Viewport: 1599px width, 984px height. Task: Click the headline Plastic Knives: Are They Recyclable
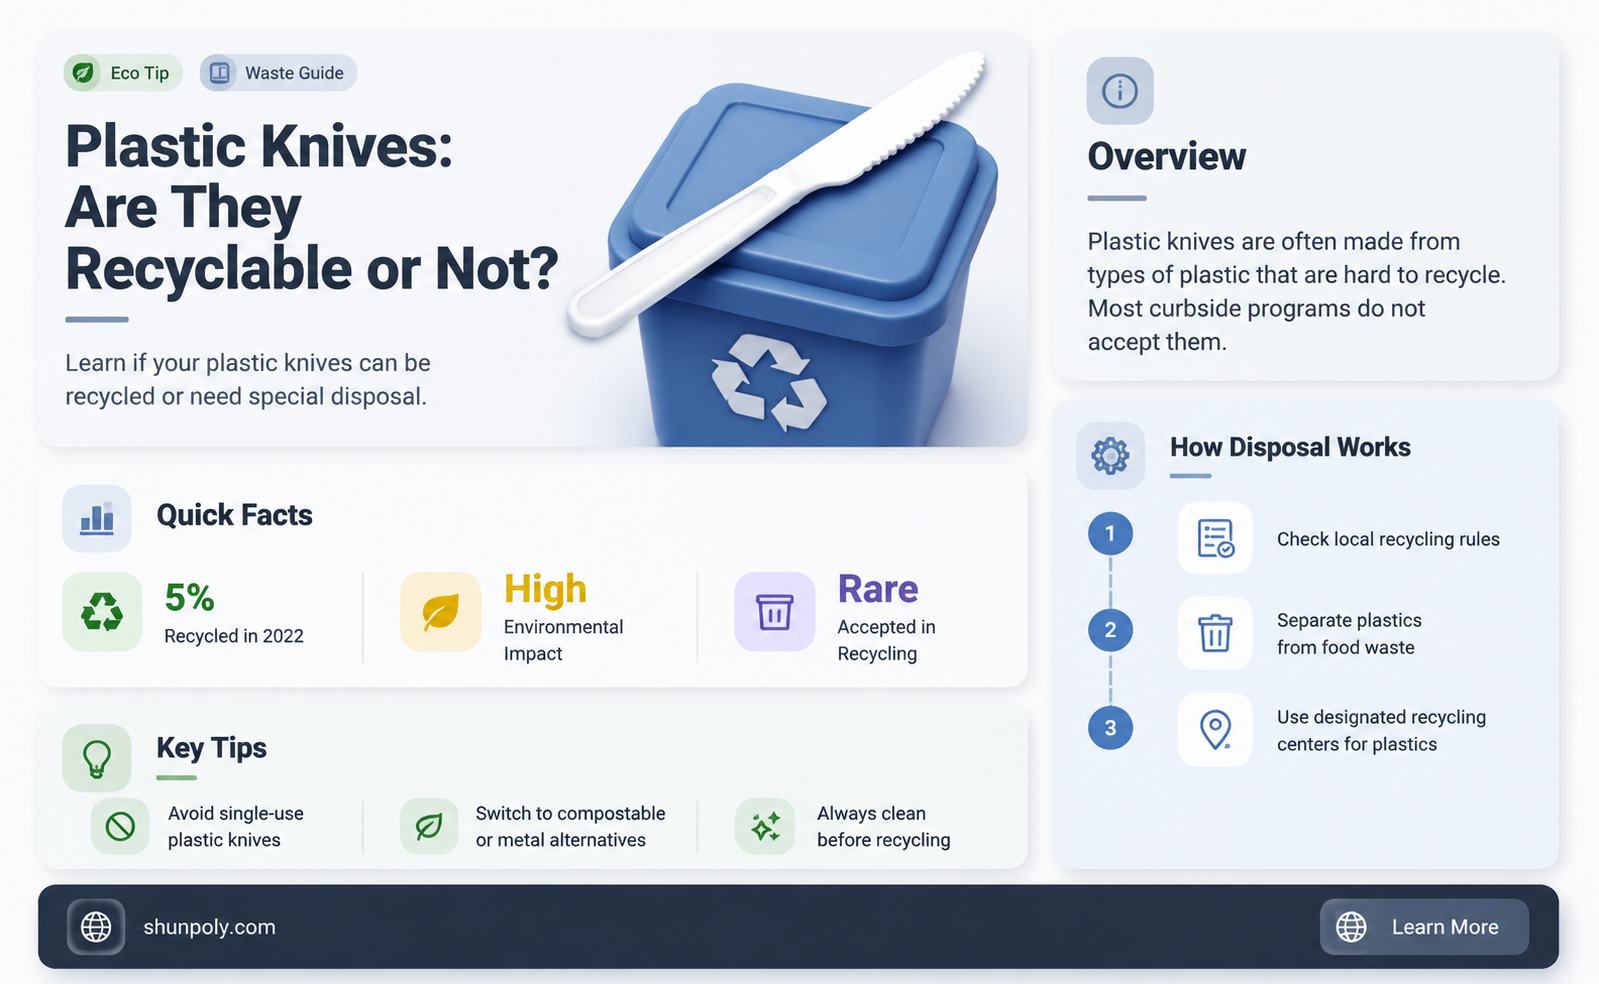coord(311,208)
